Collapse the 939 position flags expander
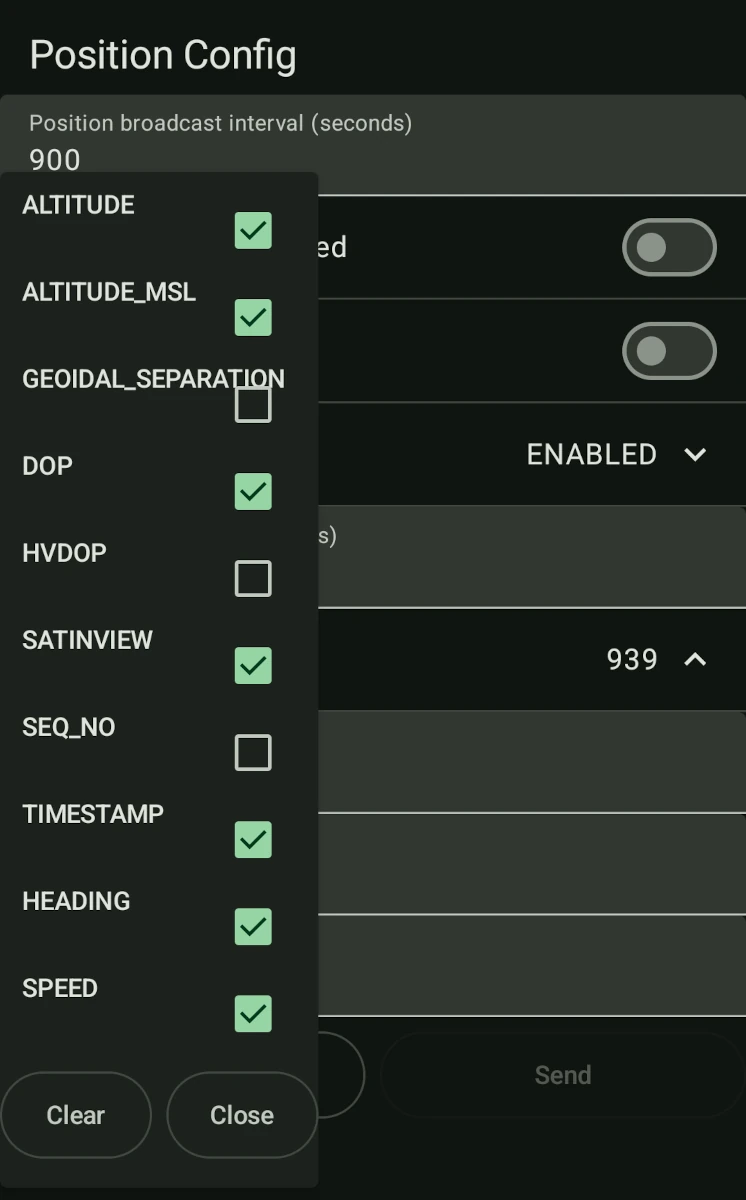This screenshot has height=1200, width=746. tap(695, 659)
